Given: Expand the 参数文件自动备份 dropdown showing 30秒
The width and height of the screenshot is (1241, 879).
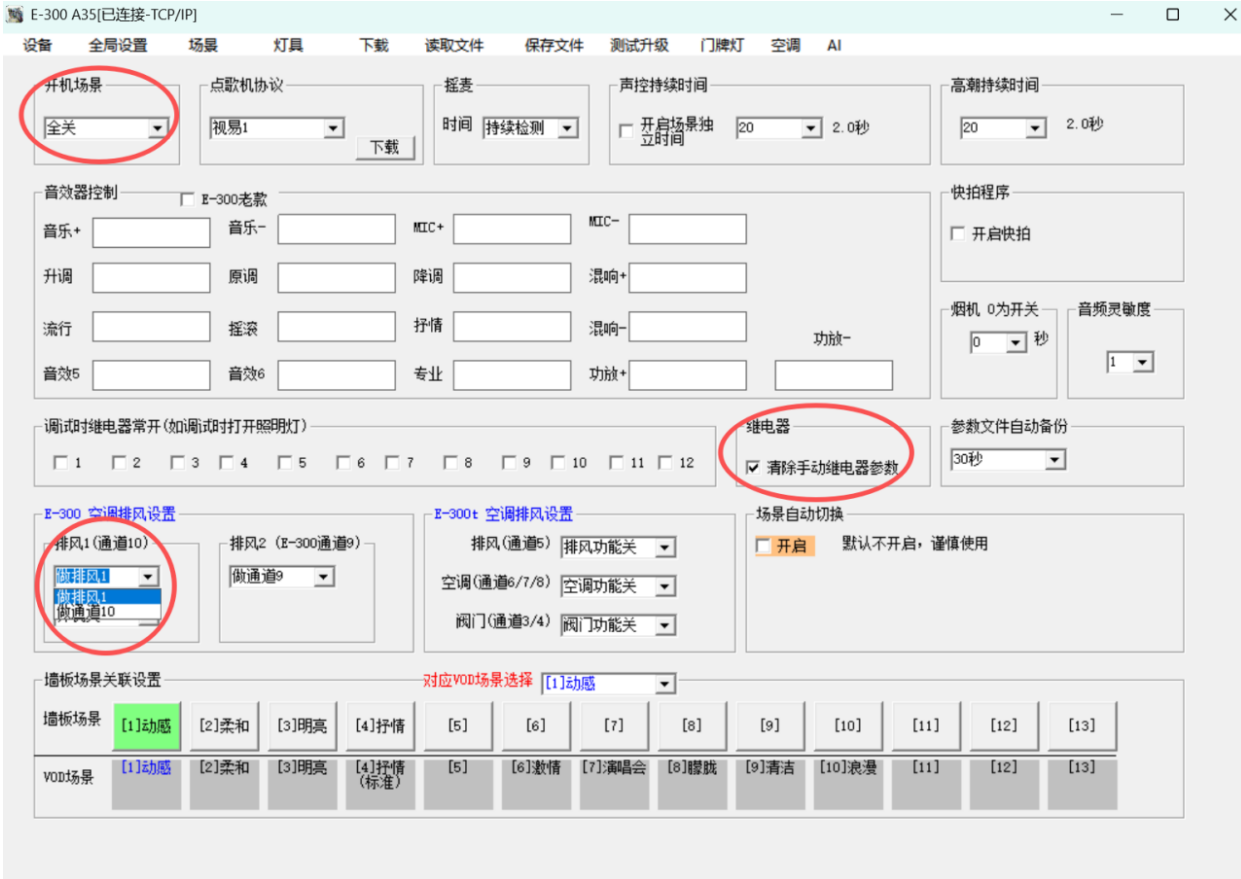Looking at the screenshot, I should point(1055,460).
